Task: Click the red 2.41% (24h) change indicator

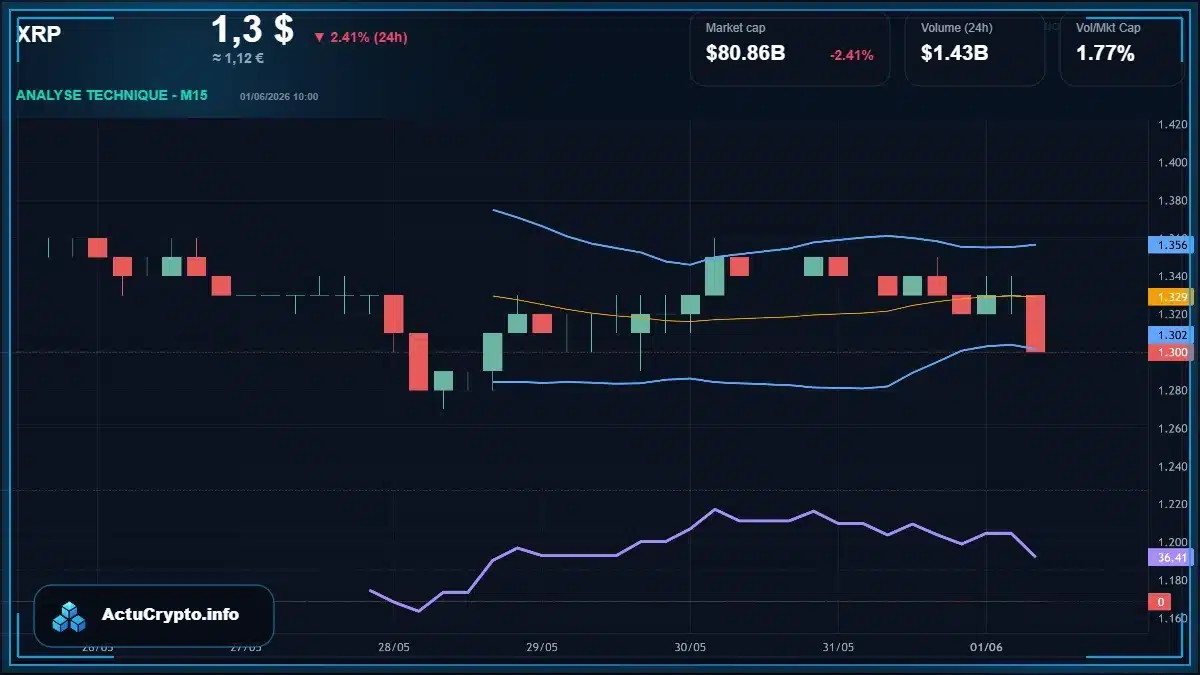Action: point(360,37)
